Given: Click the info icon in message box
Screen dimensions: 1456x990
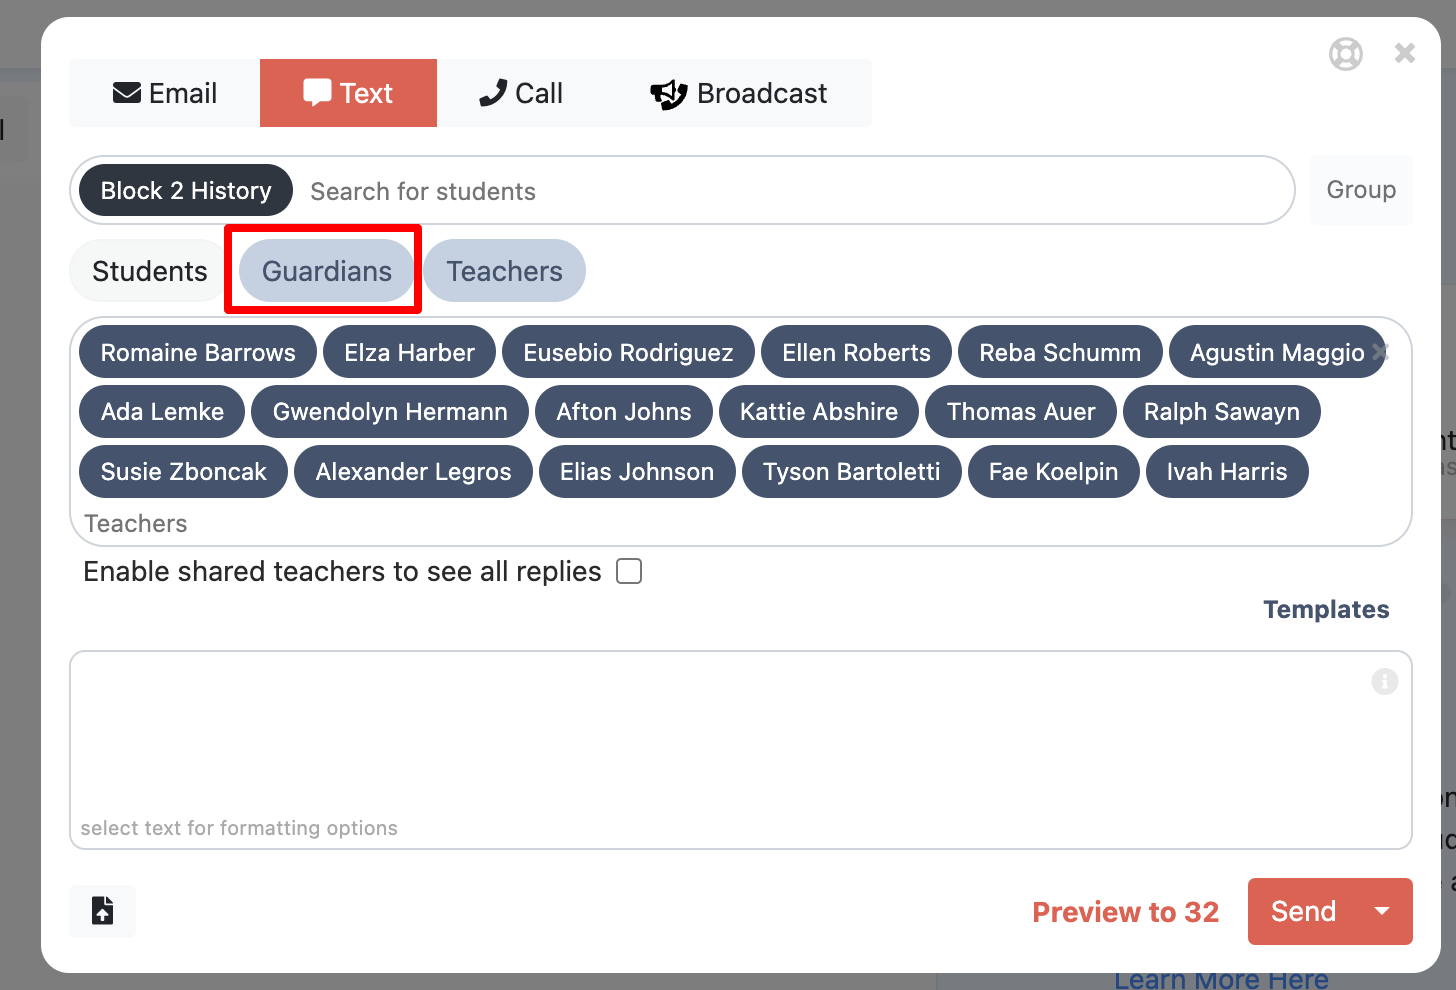Looking at the screenshot, I should [1384, 682].
